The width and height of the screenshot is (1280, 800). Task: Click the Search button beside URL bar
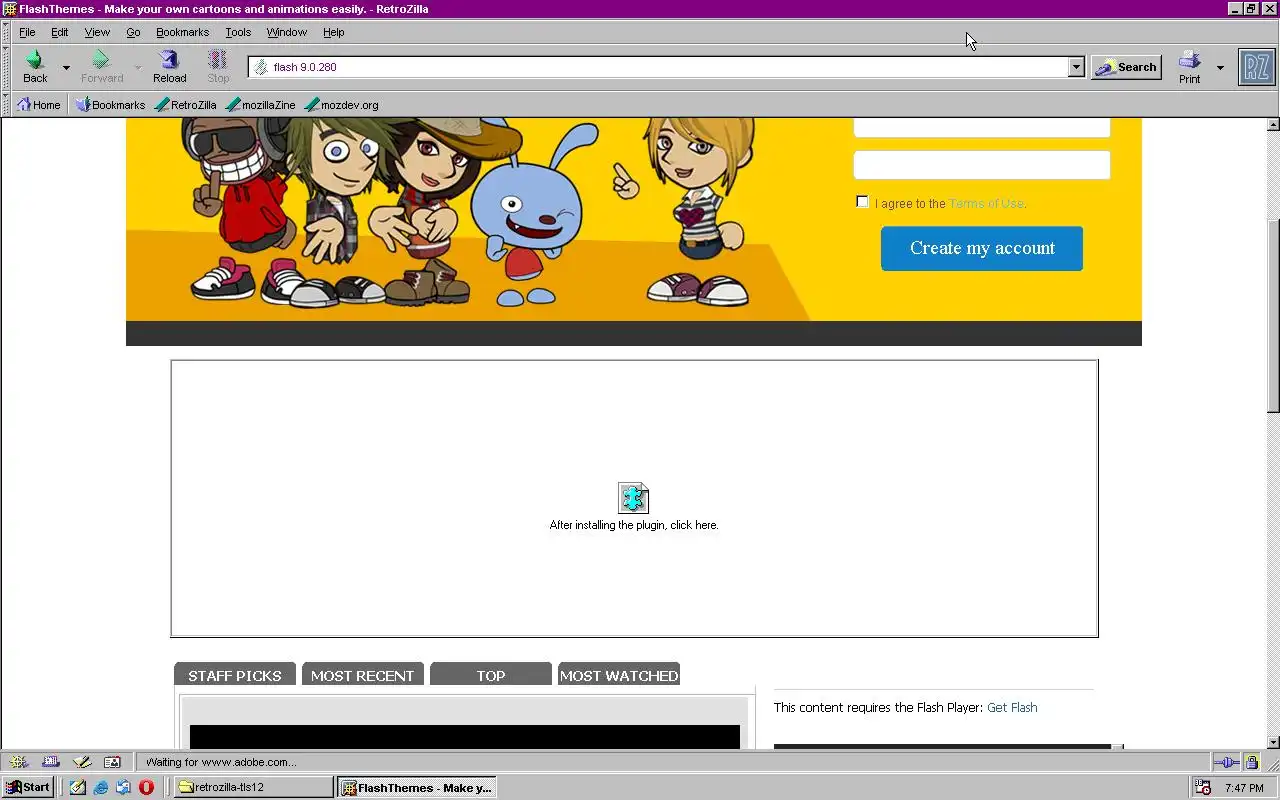(x=1126, y=67)
